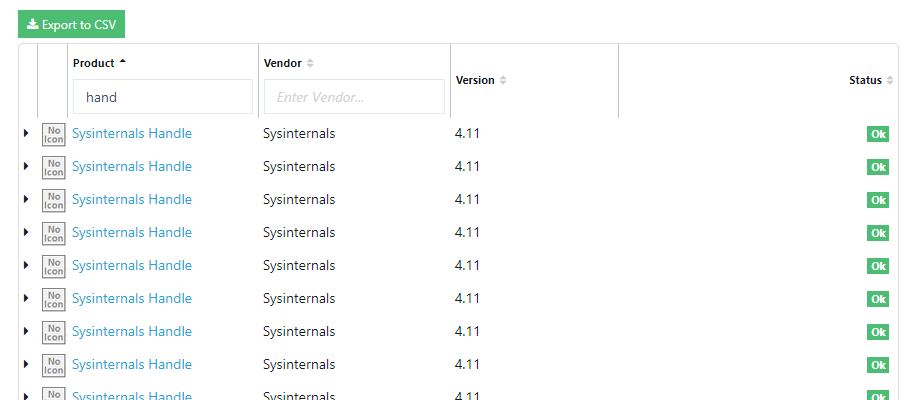915x400 pixels.
Task: Expand the second Sysinternals Handle row
Action: coord(26,166)
